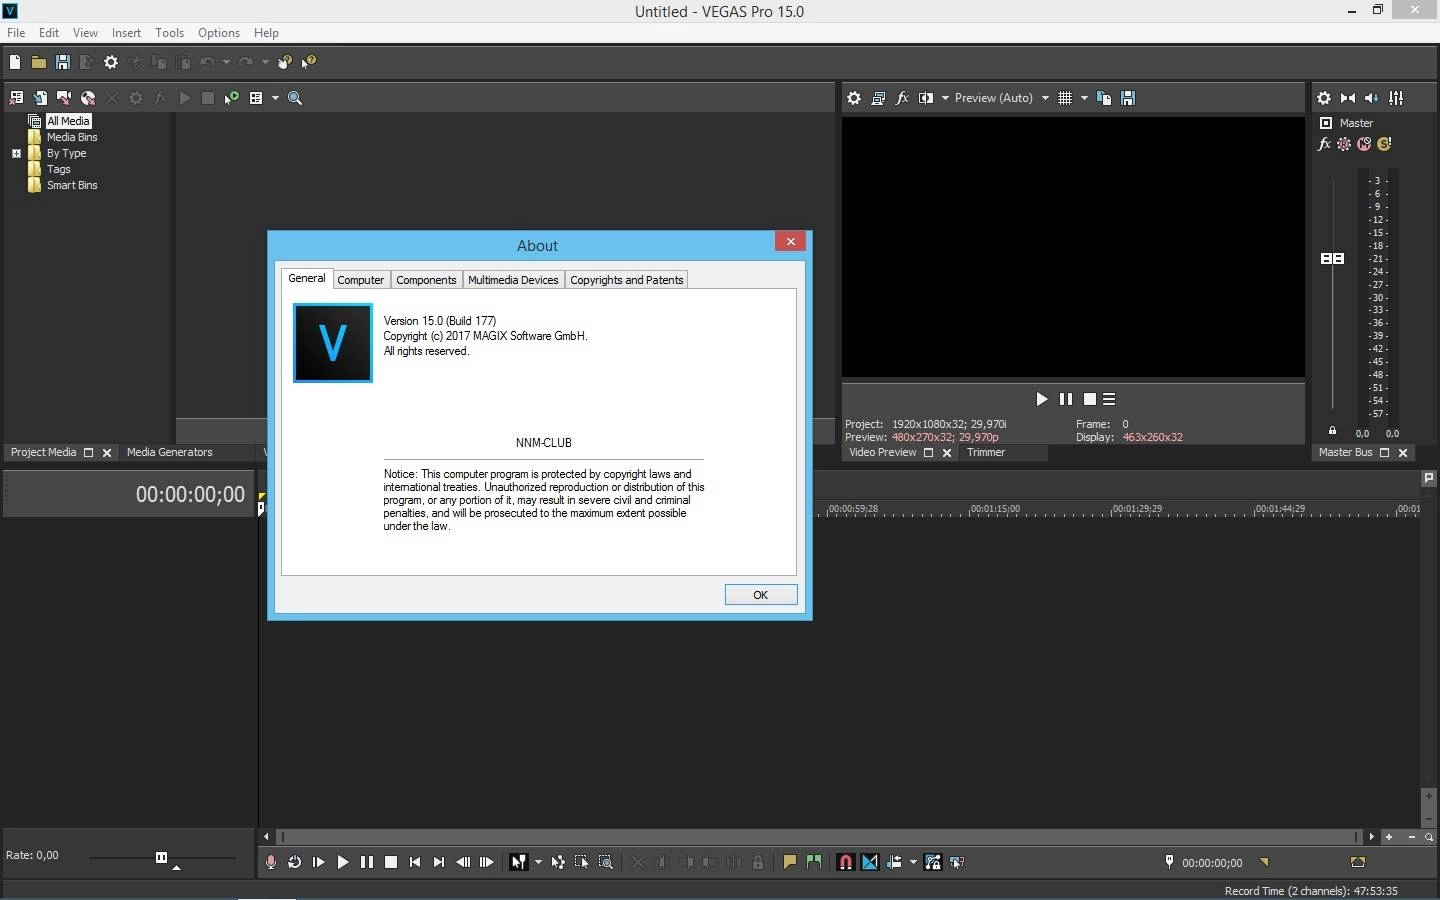Switch to the Components tab in About dialog
Screen dimensions: 1440x900
(426, 280)
